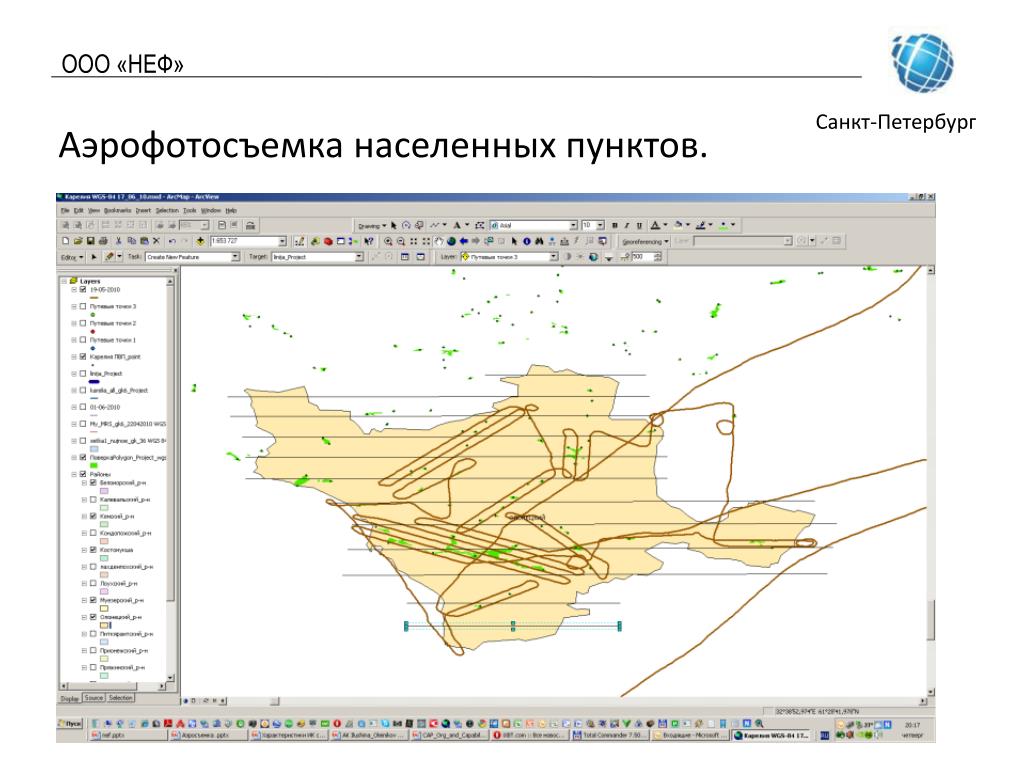
Task: Switch to the Source tab in table of contents
Action: coord(93,698)
